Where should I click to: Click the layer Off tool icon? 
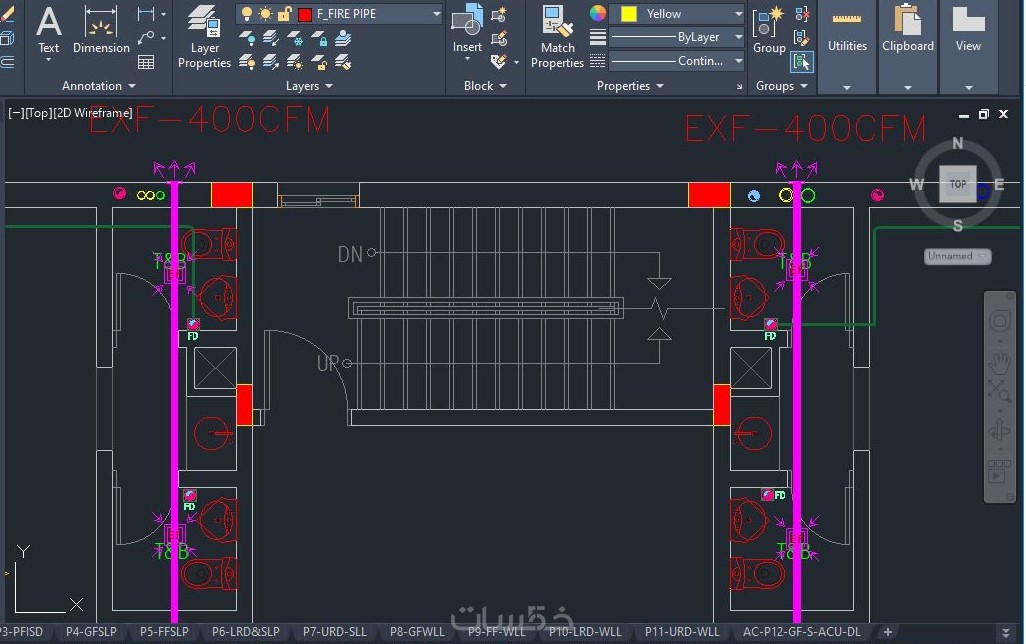(247, 39)
